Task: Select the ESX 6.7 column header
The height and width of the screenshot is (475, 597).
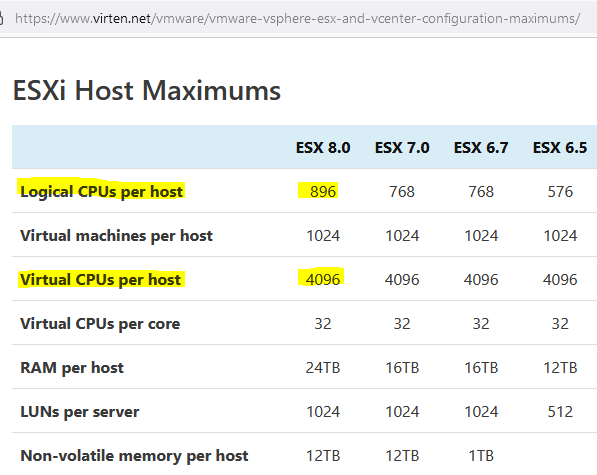Action: click(481, 148)
